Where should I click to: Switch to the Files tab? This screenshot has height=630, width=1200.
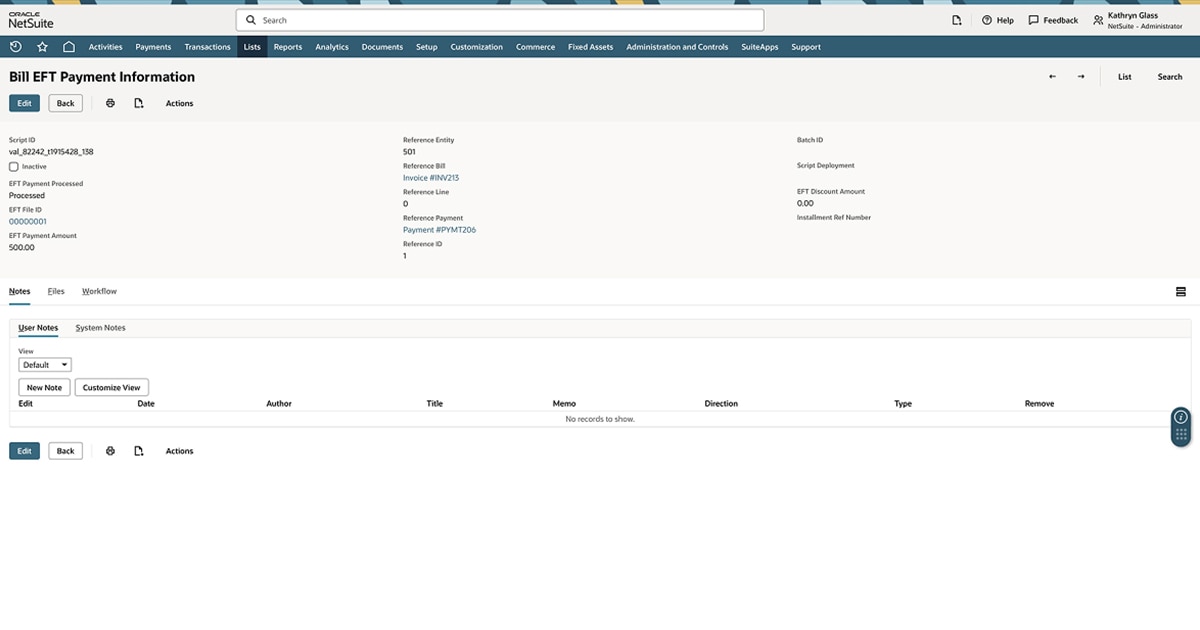tap(56, 291)
